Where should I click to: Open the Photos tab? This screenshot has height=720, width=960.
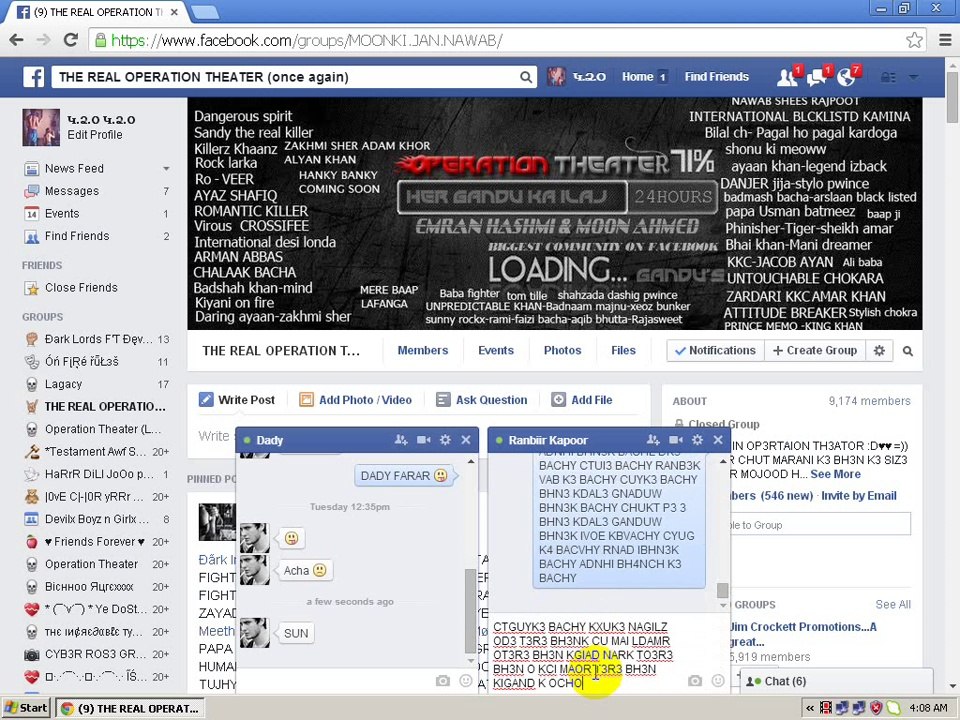[x=563, y=350]
